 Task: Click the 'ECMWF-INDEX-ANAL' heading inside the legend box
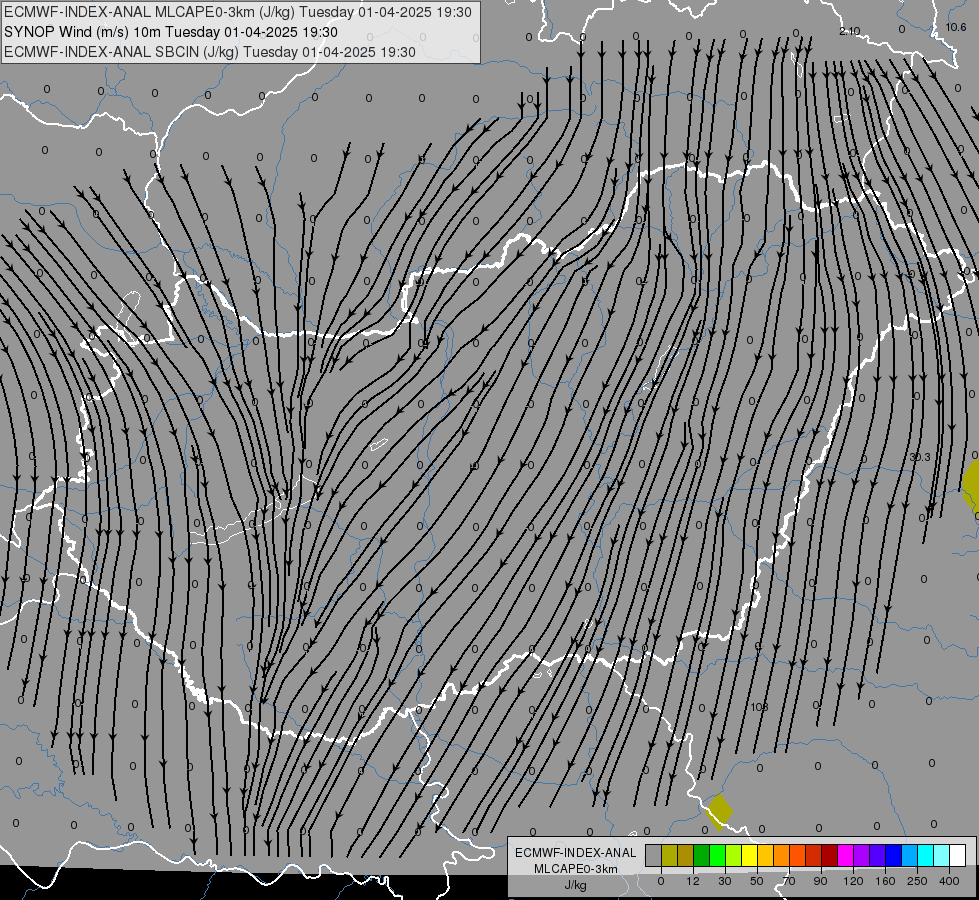pyautogui.click(x=575, y=853)
